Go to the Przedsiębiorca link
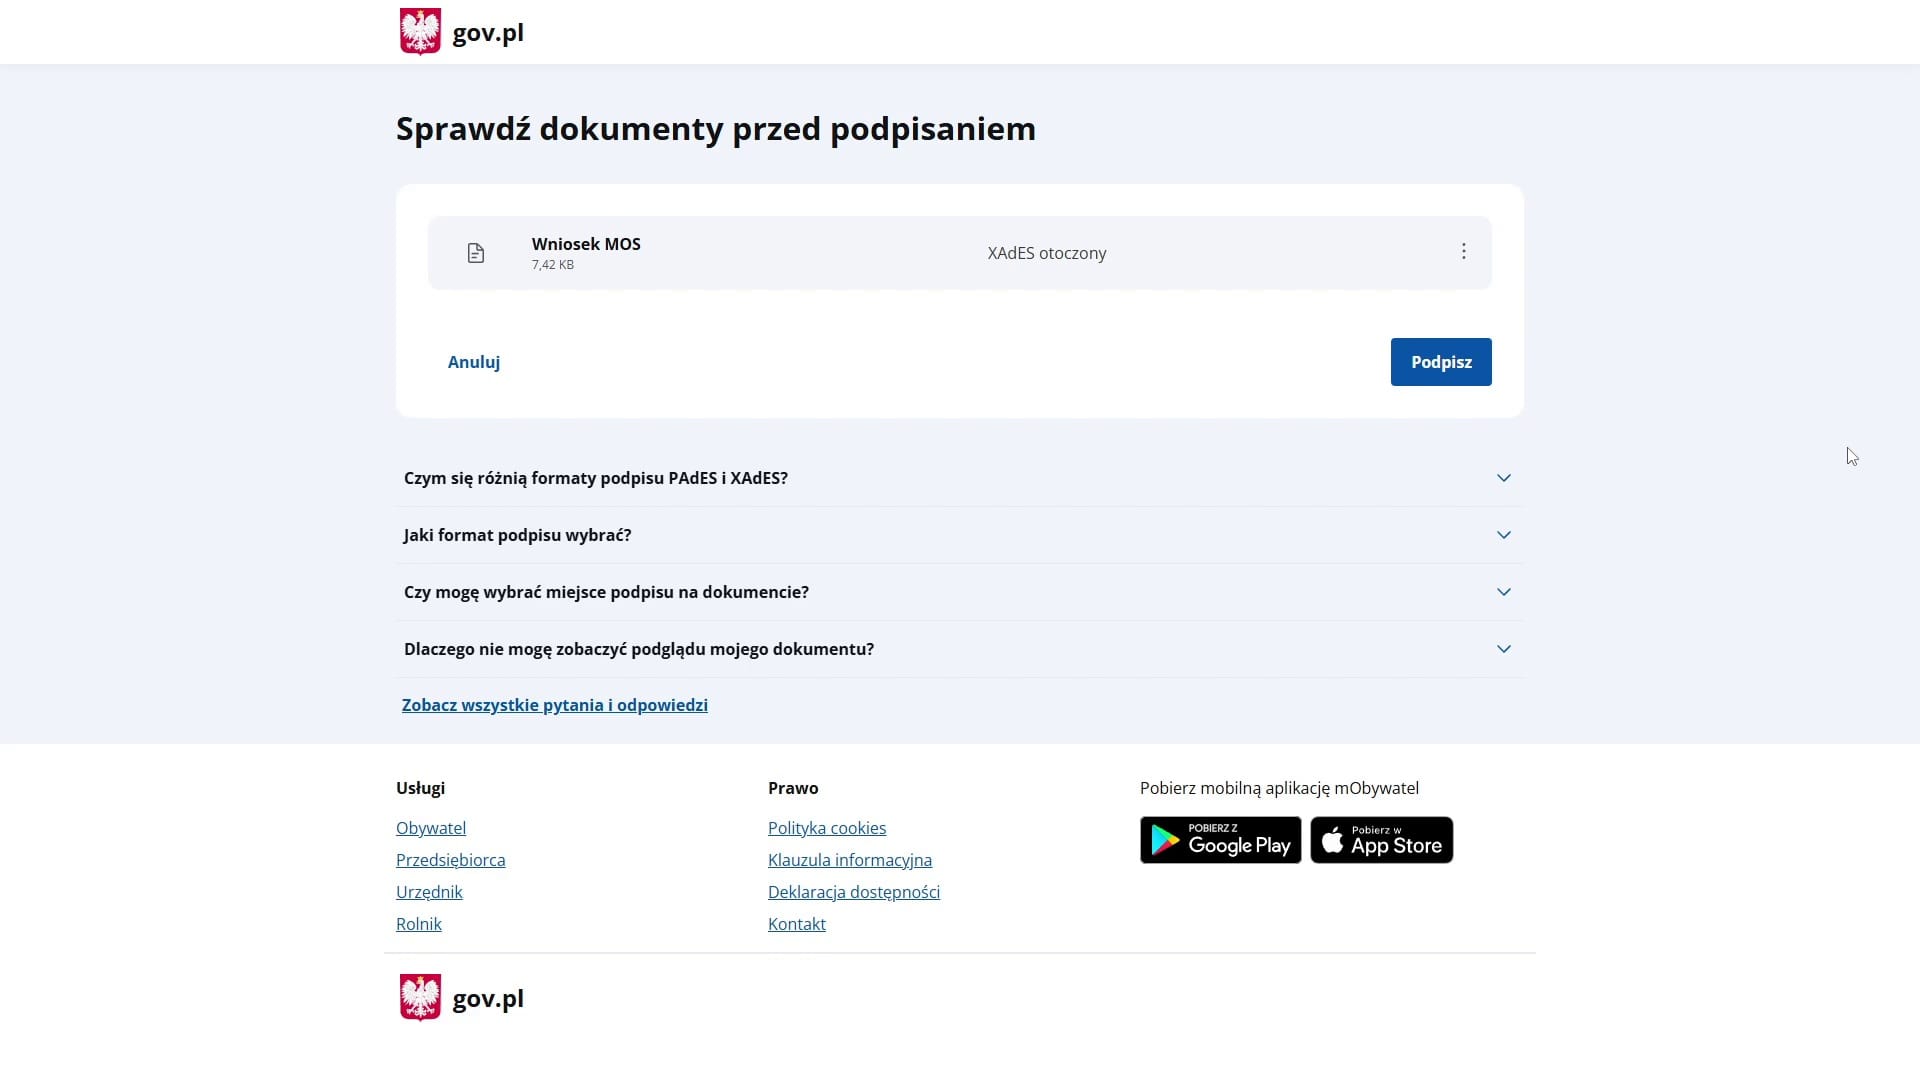Image resolution: width=1920 pixels, height=1080 pixels. [451, 860]
